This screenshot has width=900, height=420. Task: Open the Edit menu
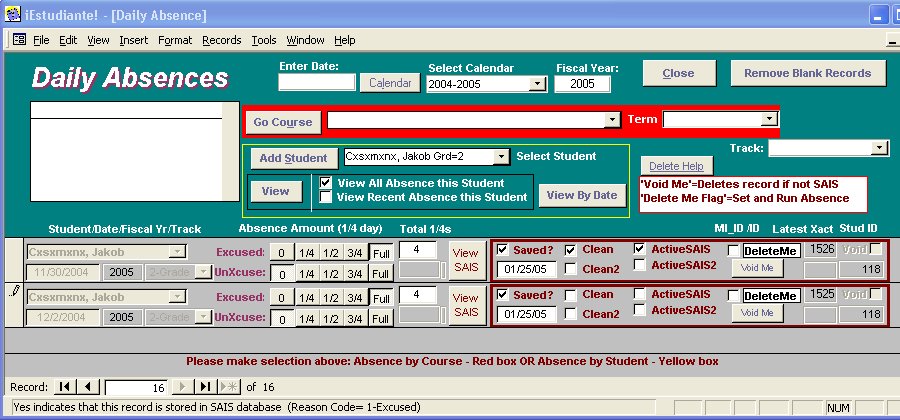point(68,40)
